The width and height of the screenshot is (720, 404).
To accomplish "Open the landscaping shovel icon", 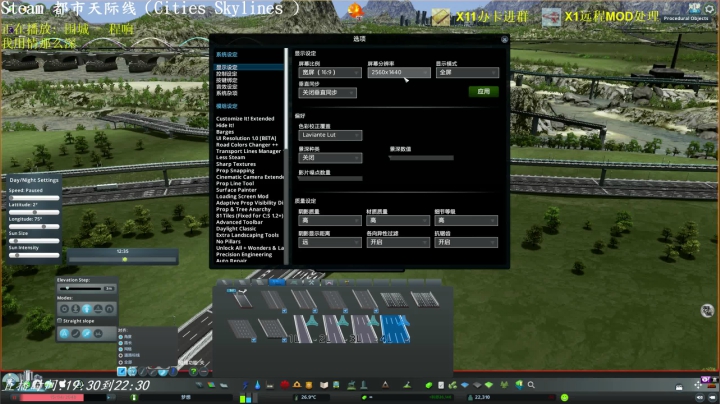I will (407, 385).
